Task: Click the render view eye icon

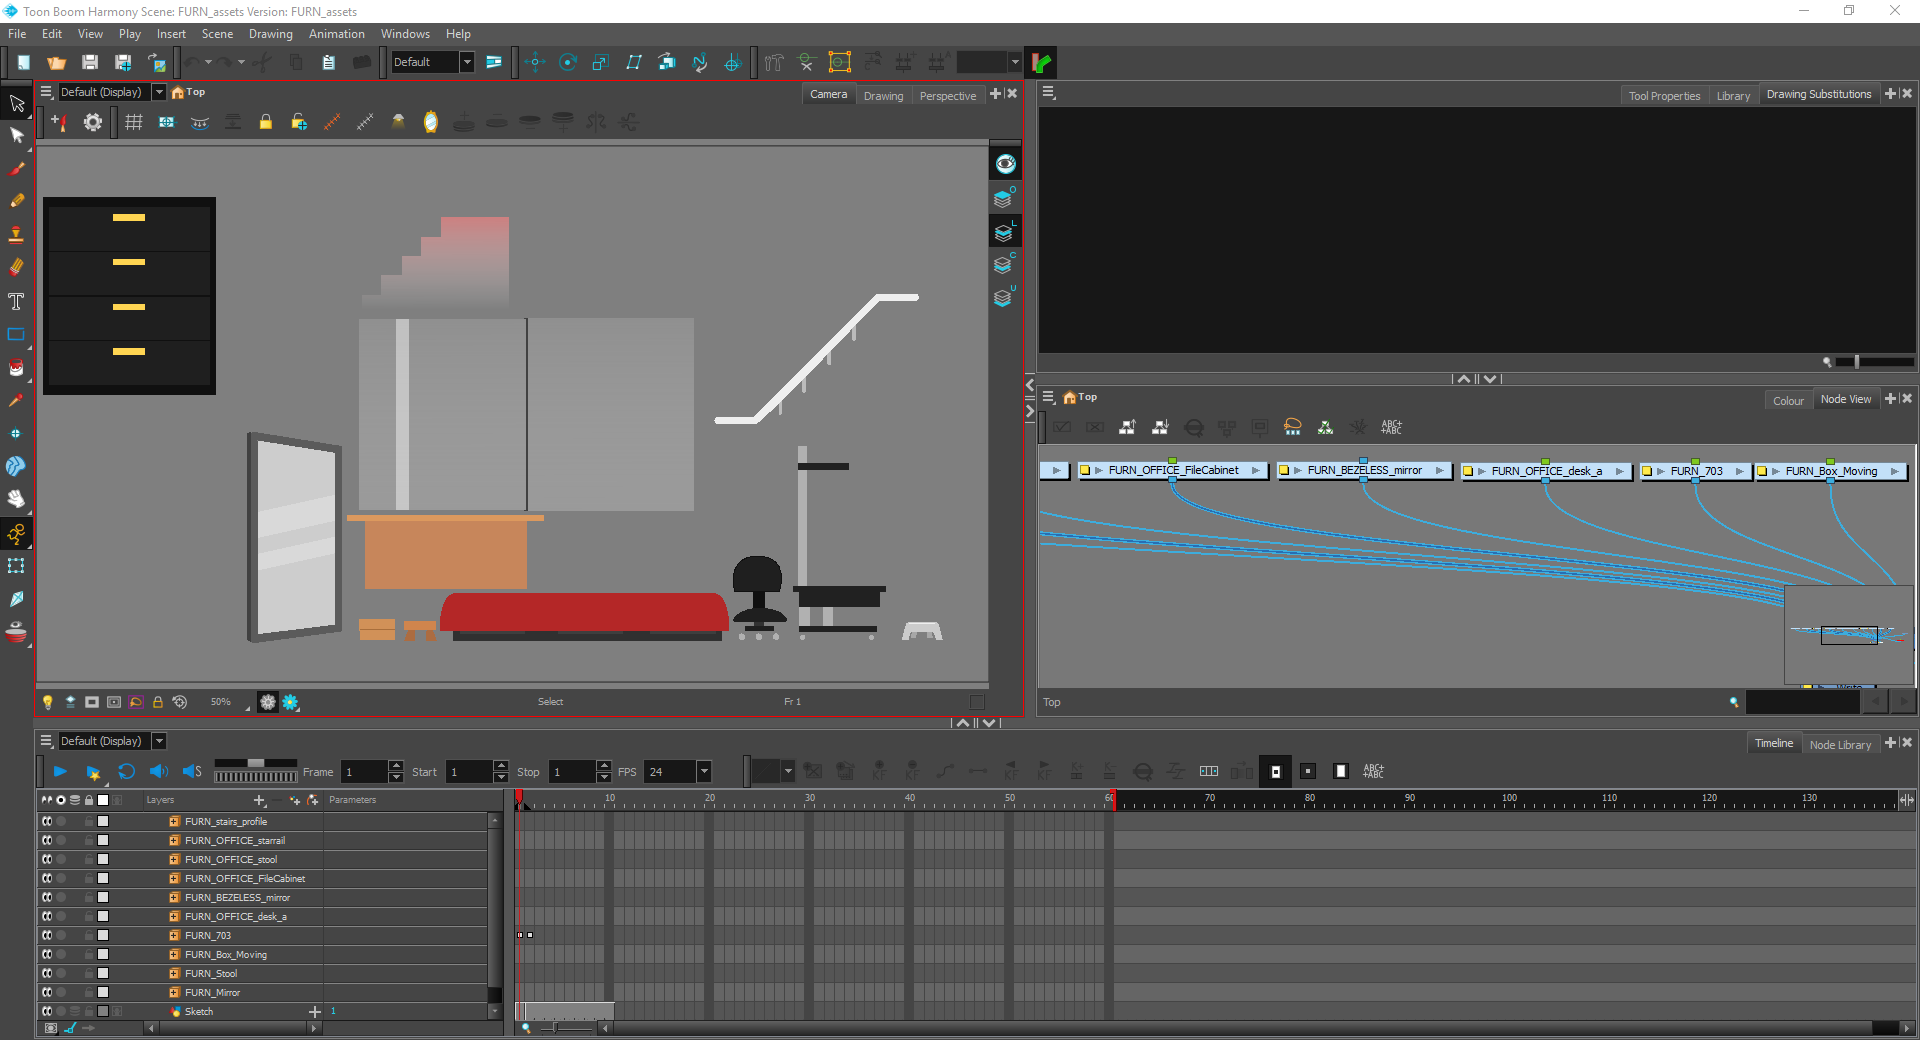Action: click(x=1005, y=164)
